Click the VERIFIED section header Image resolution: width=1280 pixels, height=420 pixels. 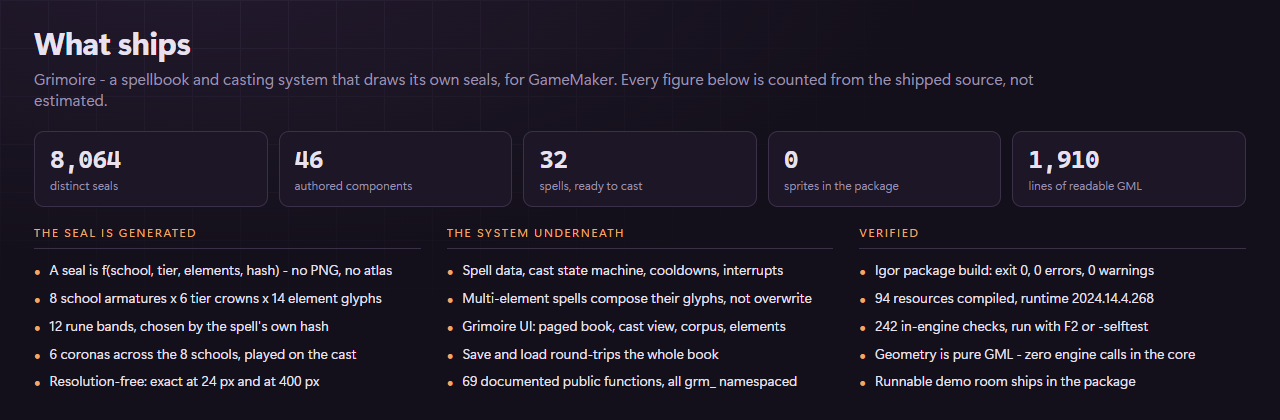click(x=889, y=233)
